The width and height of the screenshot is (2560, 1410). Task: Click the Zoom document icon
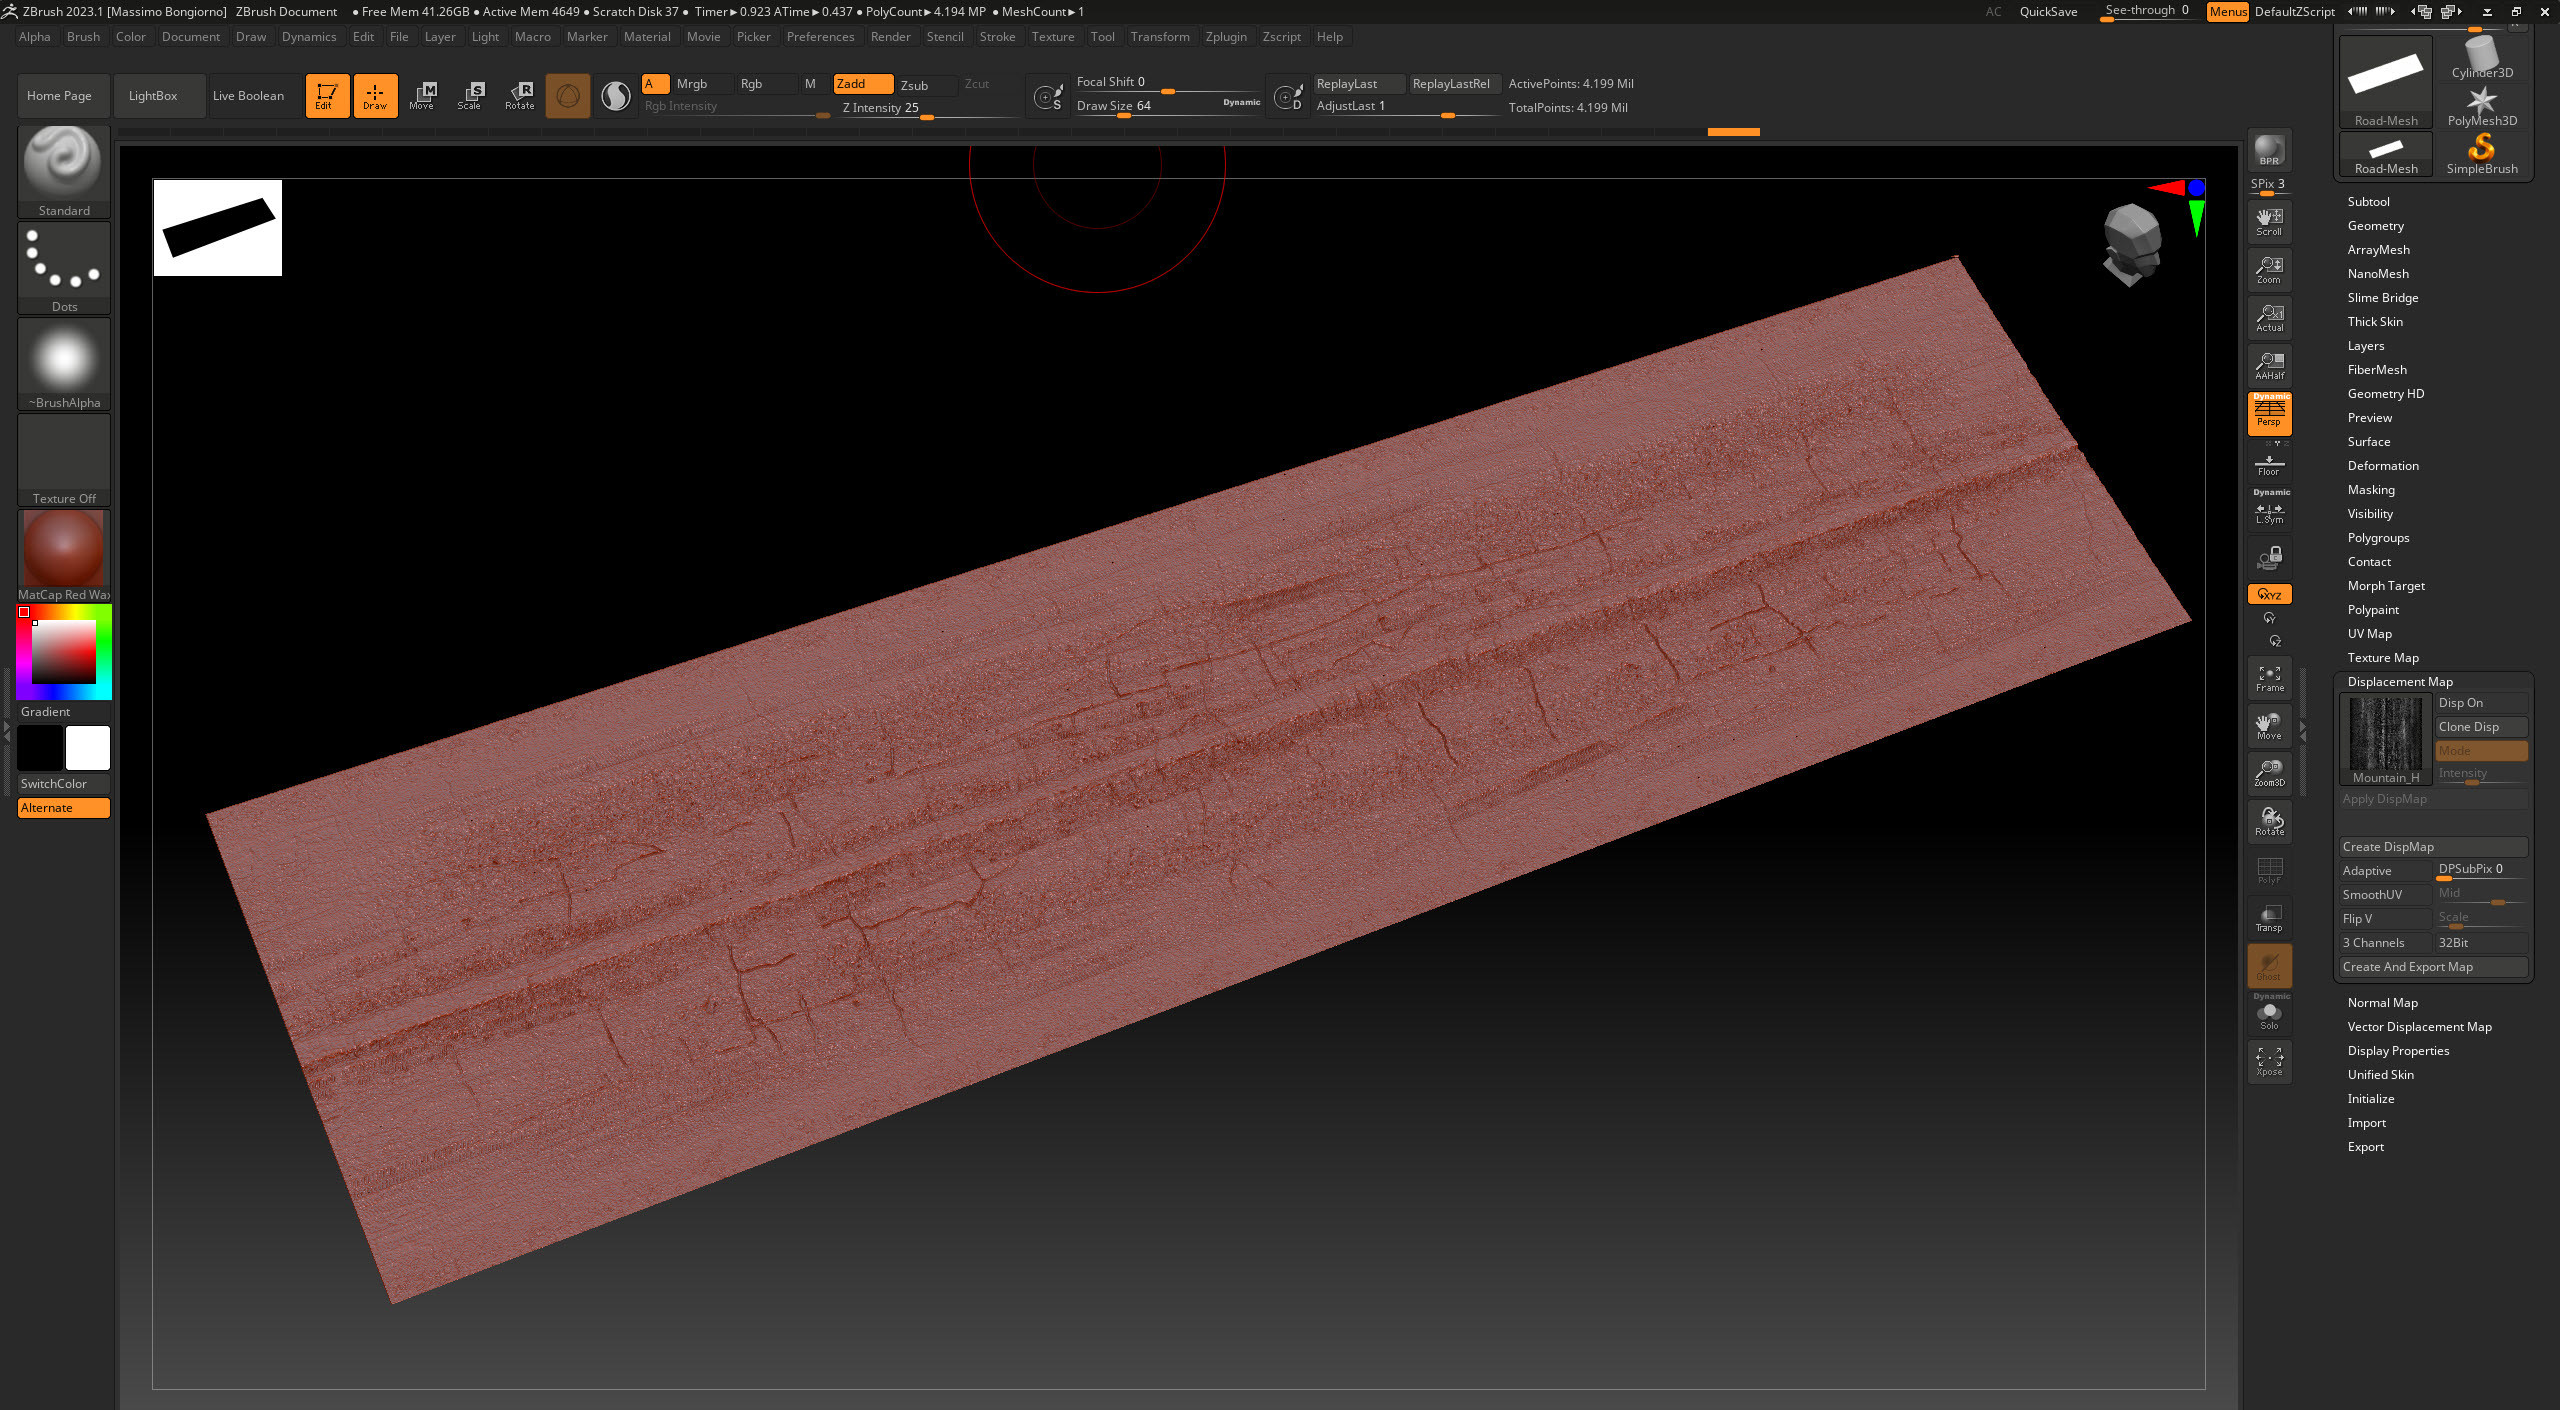[2269, 270]
